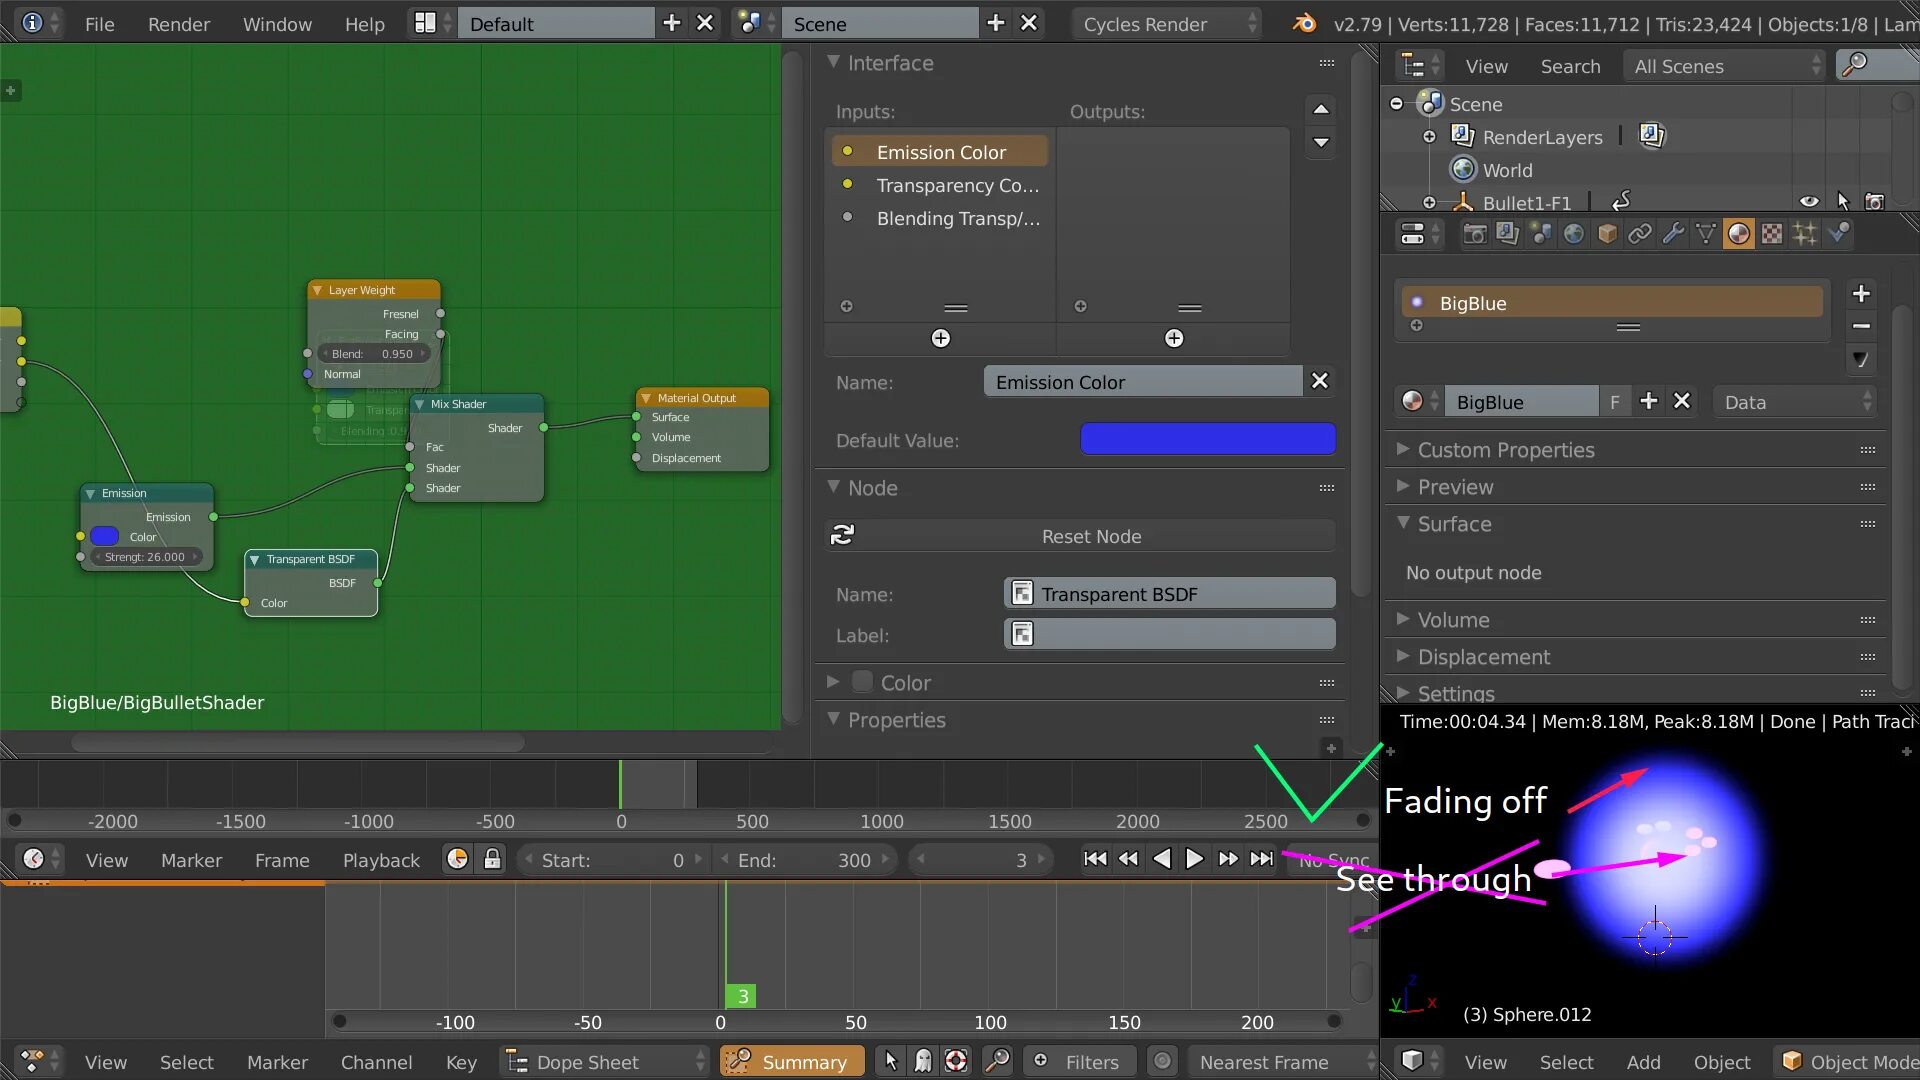Open the Texture checkerboard properties tab
1920x1080 pixels.
pos(1772,234)
